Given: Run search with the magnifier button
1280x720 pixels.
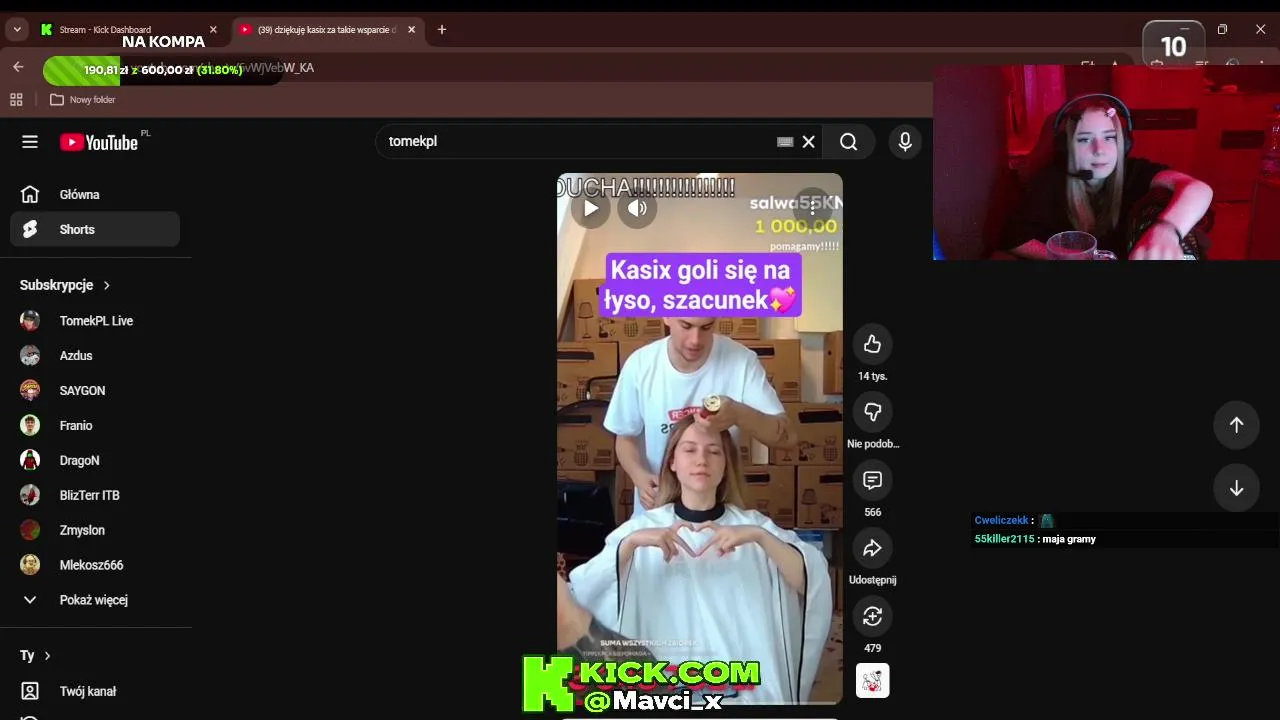Looking at the screenshot, I should pos(848,142).
